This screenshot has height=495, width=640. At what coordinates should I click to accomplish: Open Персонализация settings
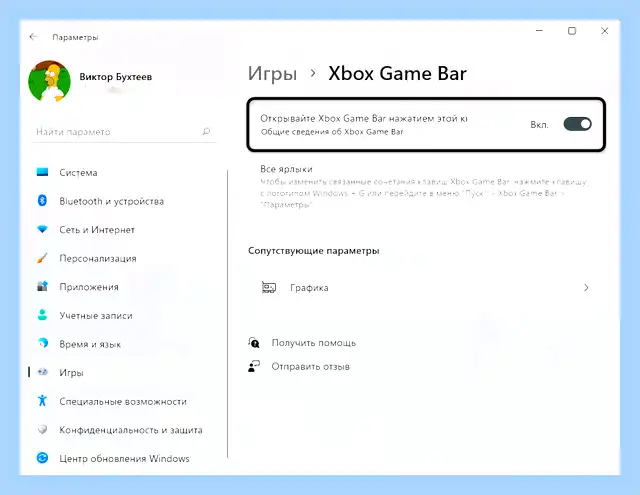click(98, 258)
